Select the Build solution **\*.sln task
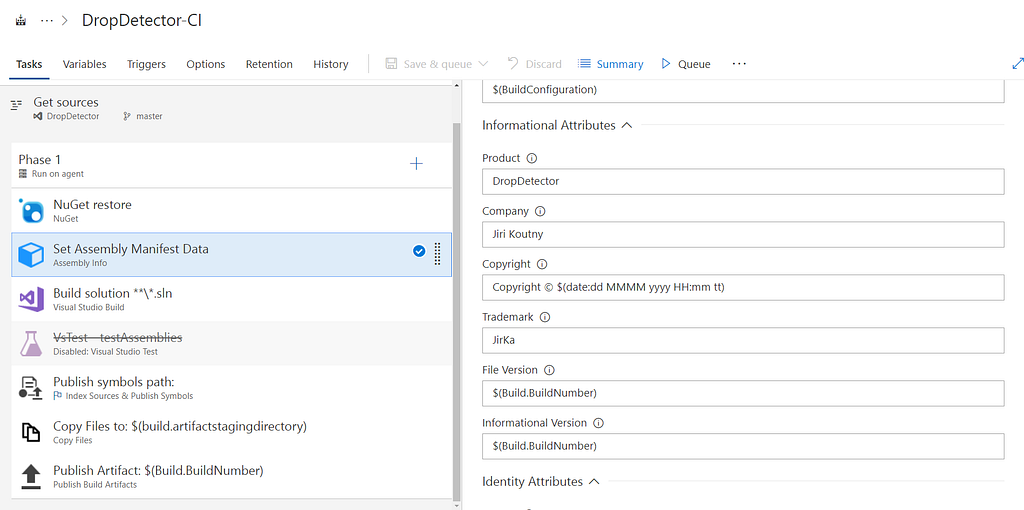1024x510 pixels. pyautogui.click(x=231, y=299)
